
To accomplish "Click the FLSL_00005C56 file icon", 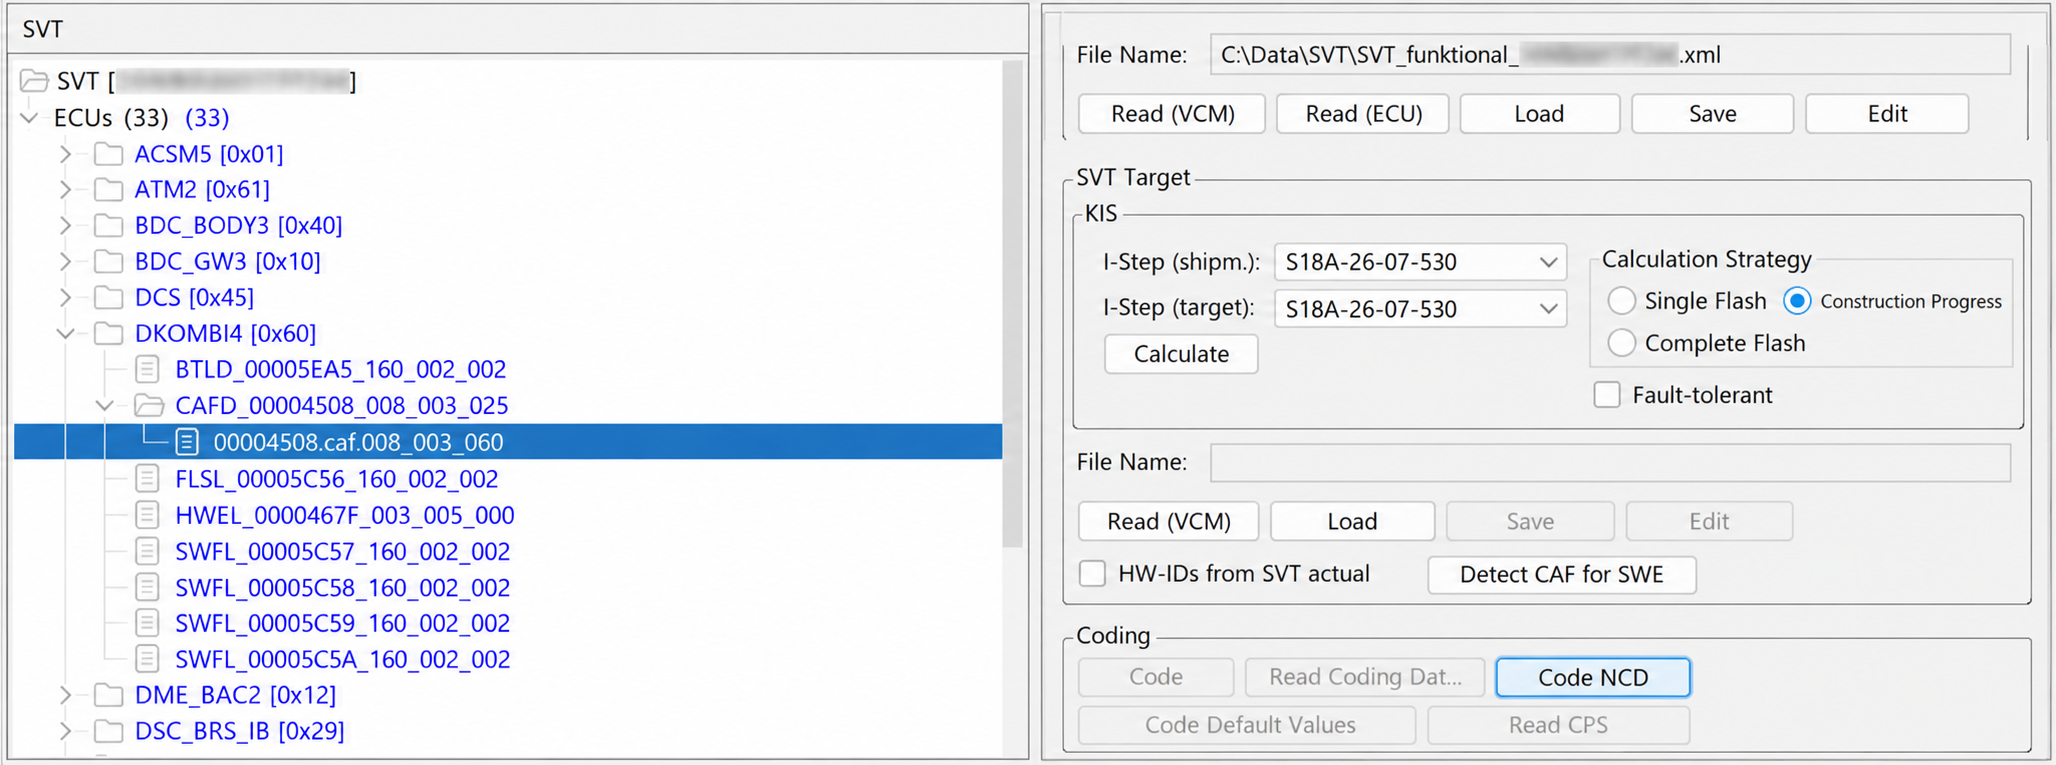I will click(147, 479).
